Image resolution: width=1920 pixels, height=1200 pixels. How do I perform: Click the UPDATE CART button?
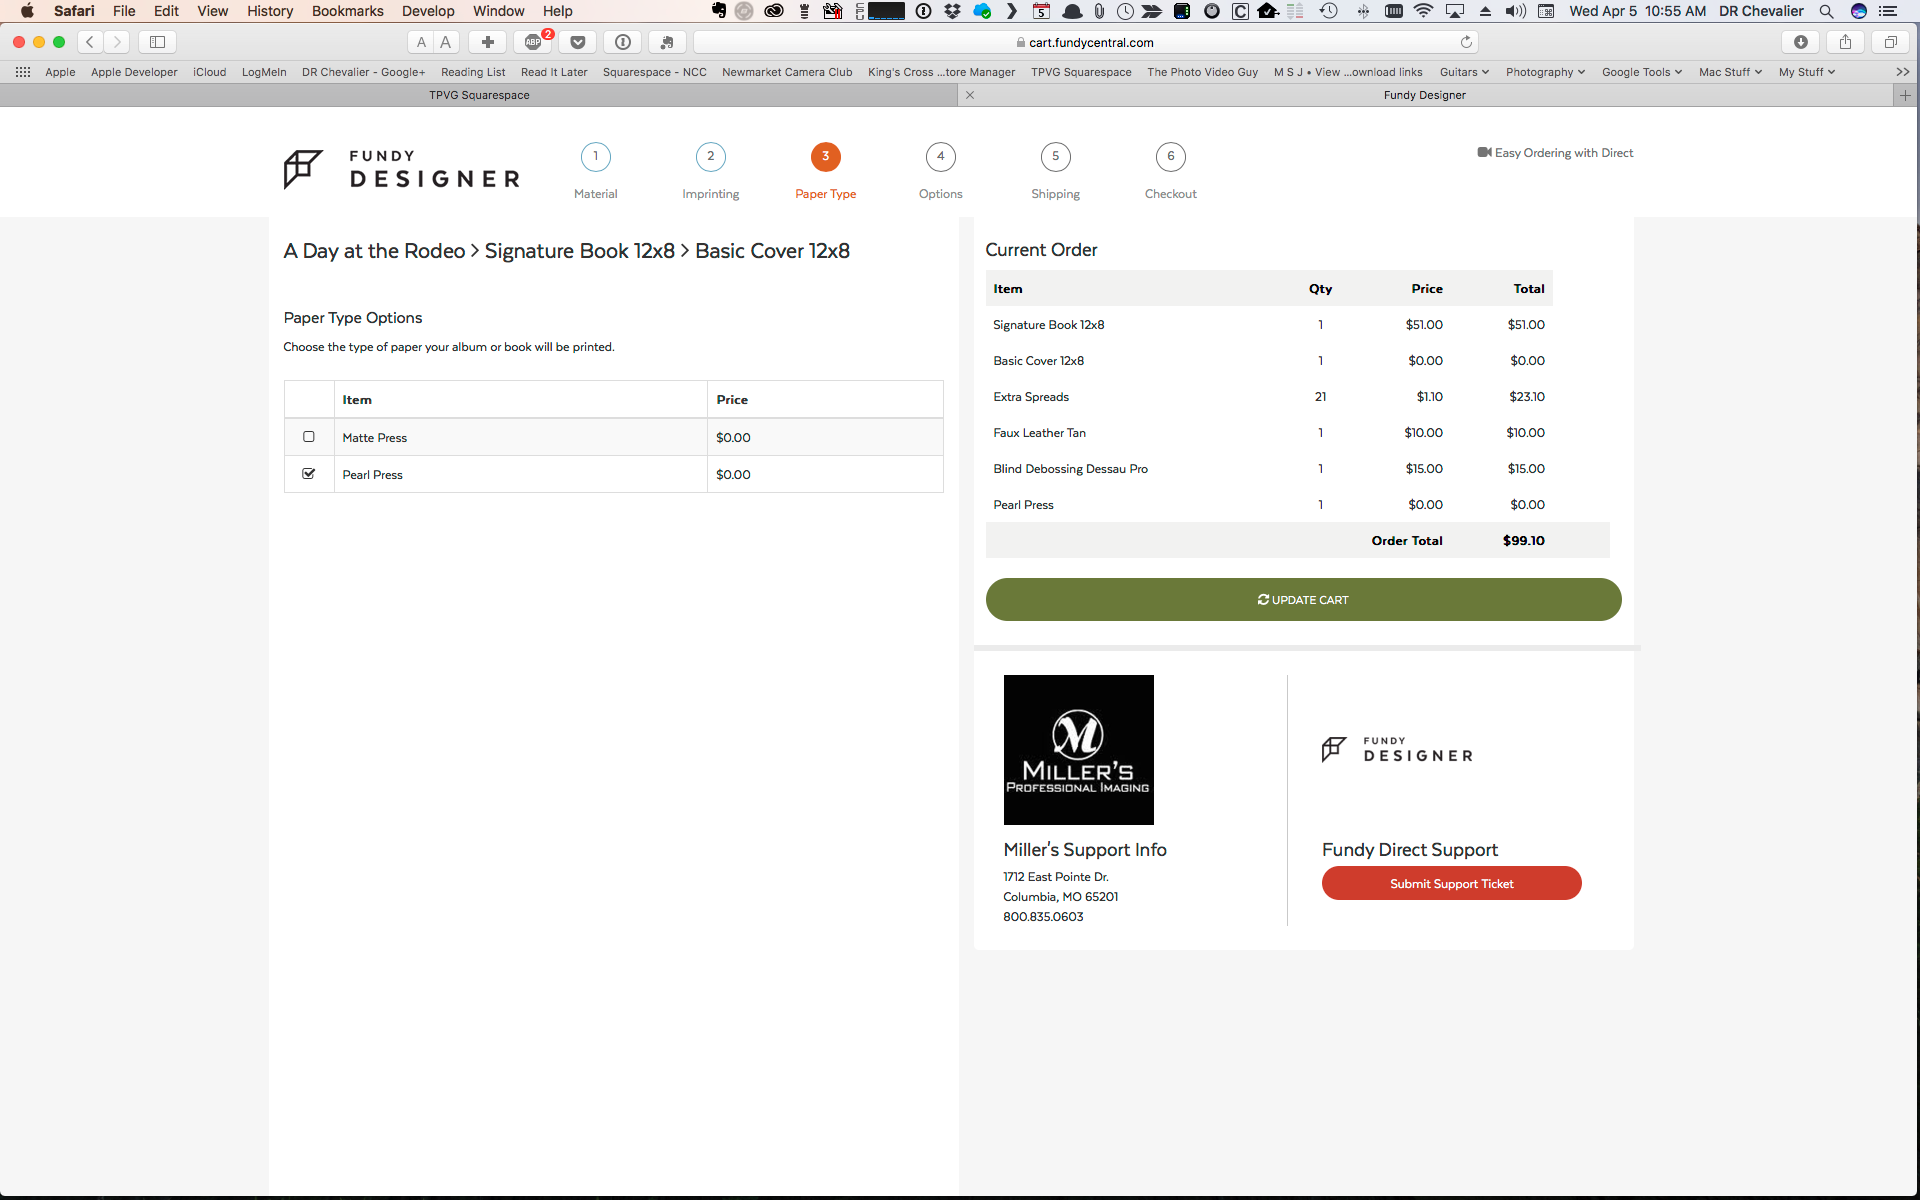1303,599
